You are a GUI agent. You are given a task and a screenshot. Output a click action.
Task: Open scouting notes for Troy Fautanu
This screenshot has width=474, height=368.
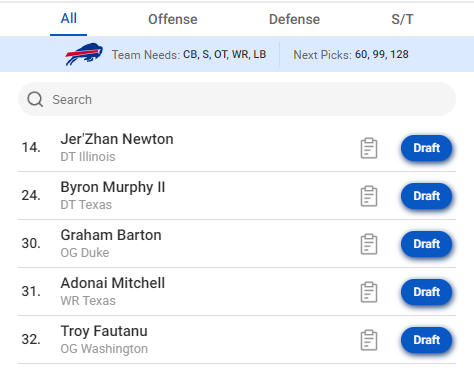pos(369,340)
